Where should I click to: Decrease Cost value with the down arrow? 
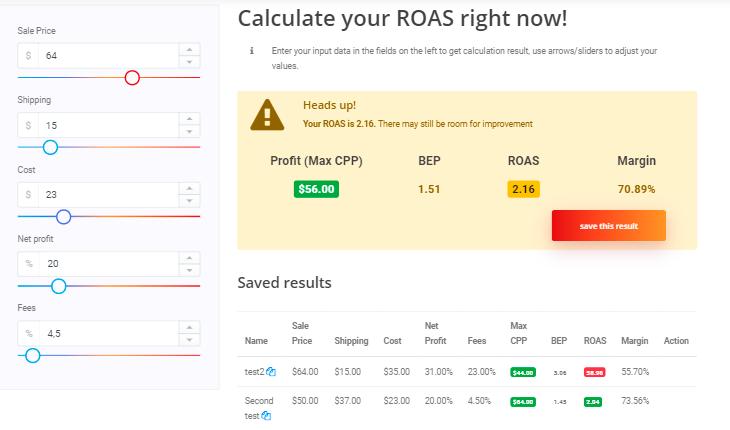point(189,201)
